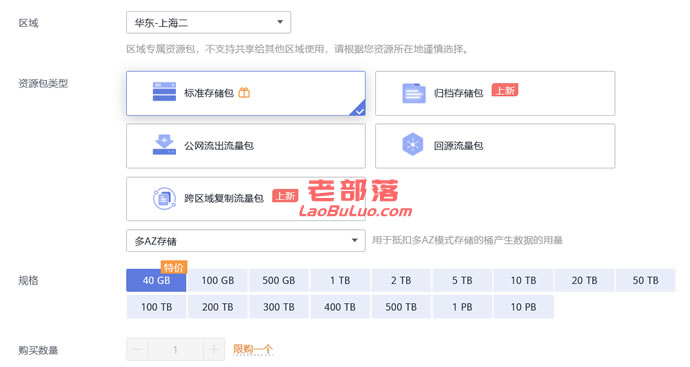Screen dimensions: 690x367
Task: Open the 多AZ存储 storage type dropdown
Action: click(246, 241)
